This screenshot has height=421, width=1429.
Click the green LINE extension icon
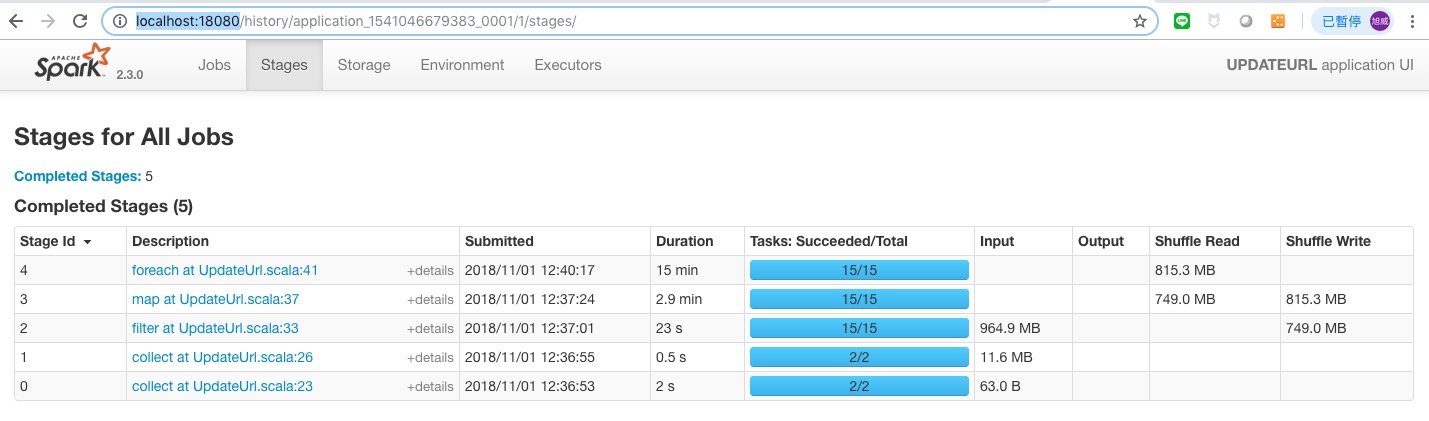coord(1182,21)
